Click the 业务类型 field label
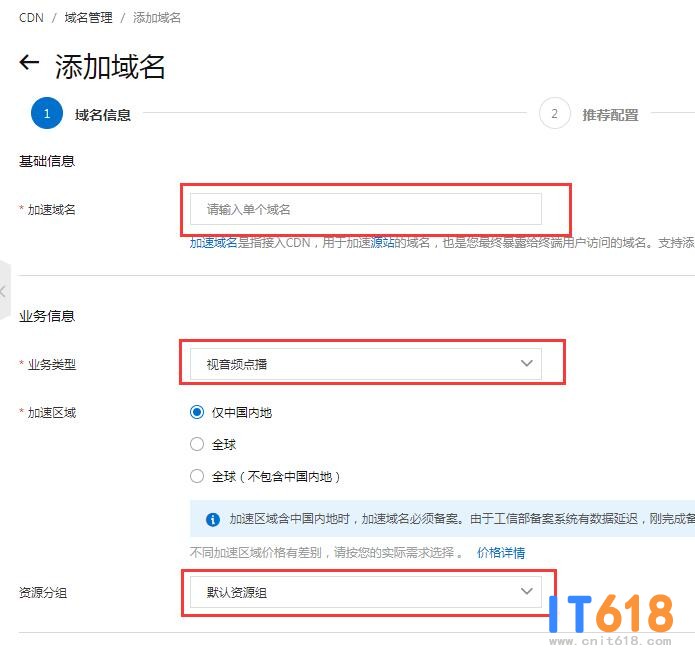The height and width of the screenshot is (655, 695). tap(52, 364)
